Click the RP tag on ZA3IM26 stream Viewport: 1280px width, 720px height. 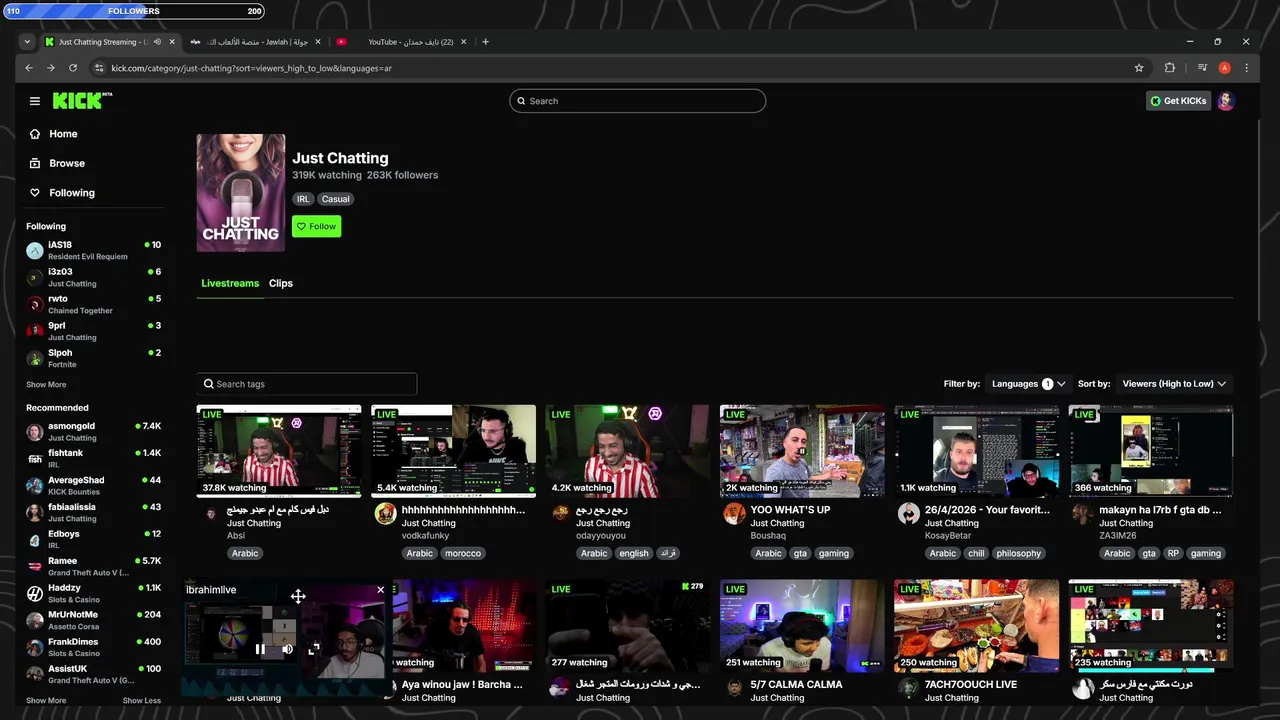click(1173, 553)
